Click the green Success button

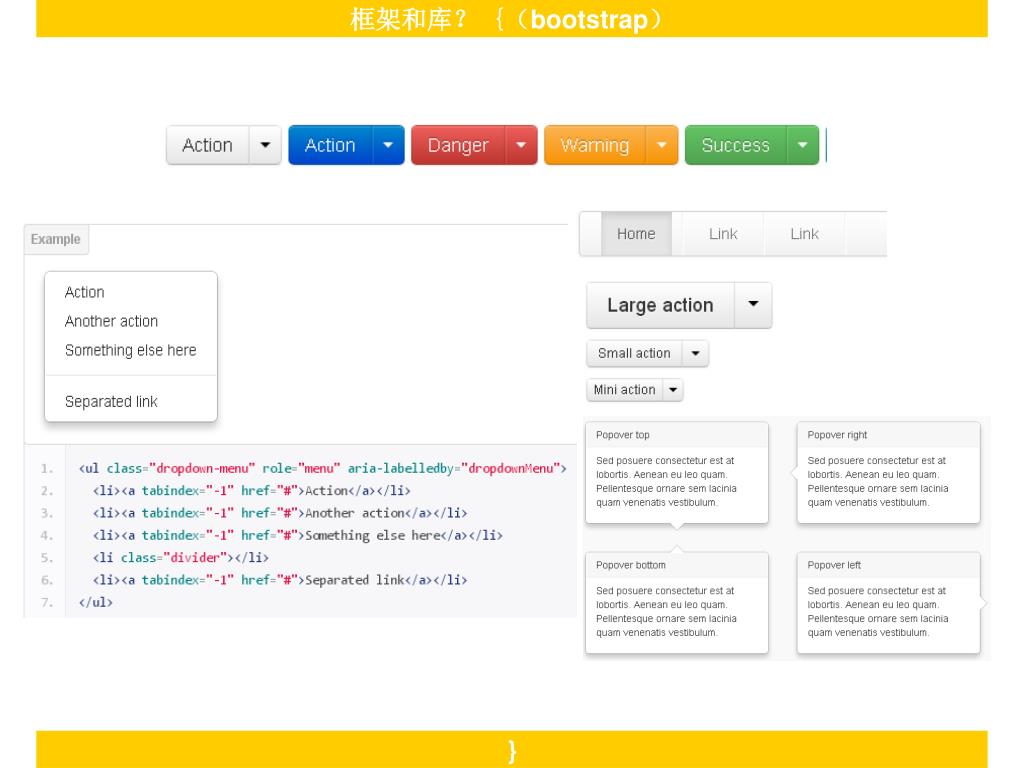tap(736, 145)
